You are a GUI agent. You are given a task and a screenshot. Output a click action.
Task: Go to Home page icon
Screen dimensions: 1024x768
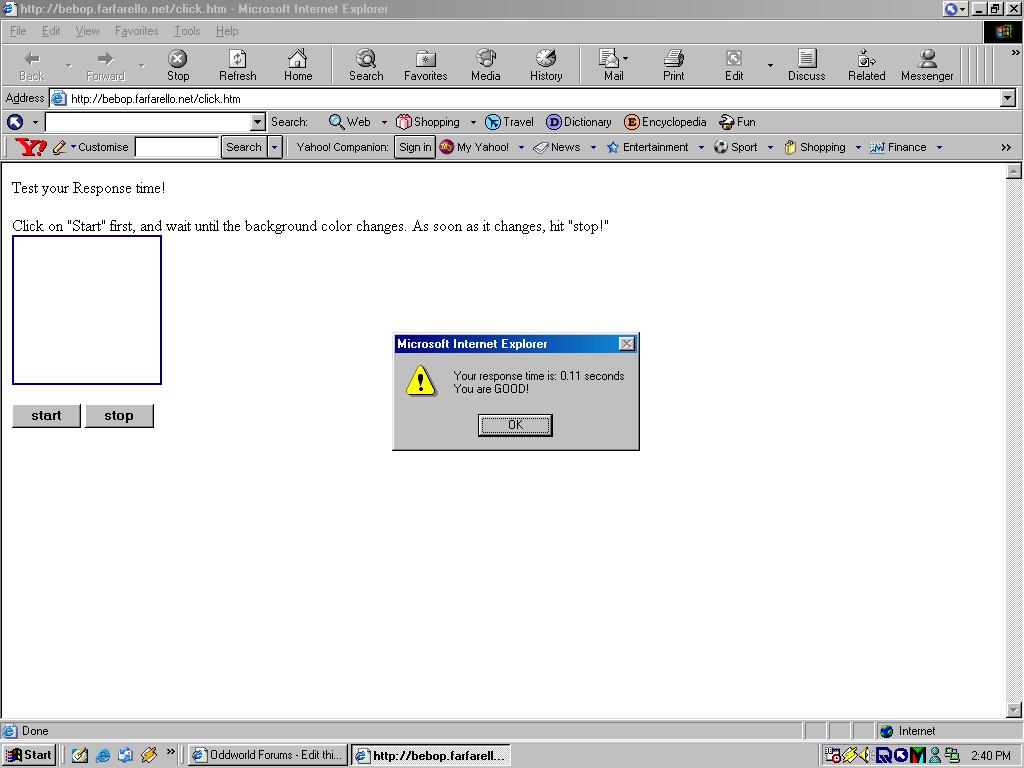[x=297, y=65]
